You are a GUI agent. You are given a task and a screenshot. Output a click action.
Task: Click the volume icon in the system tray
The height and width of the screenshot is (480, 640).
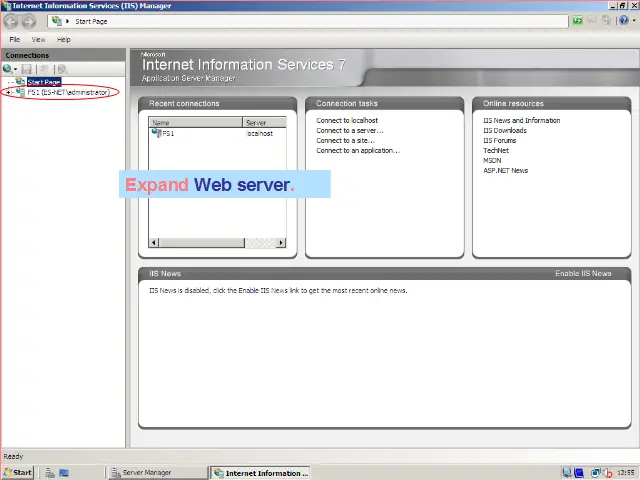point(607,473)
